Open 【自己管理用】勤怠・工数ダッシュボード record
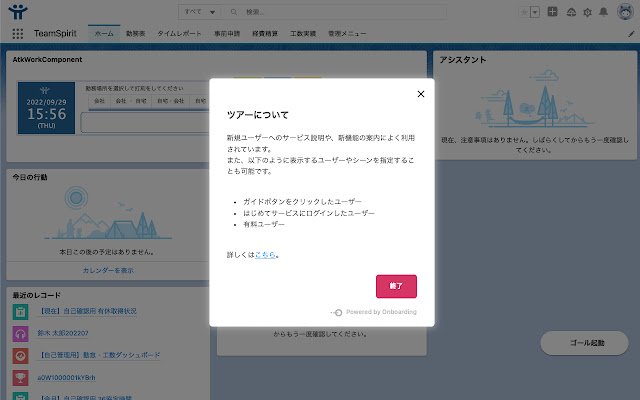The image size is (640, 400). [99, 355]
